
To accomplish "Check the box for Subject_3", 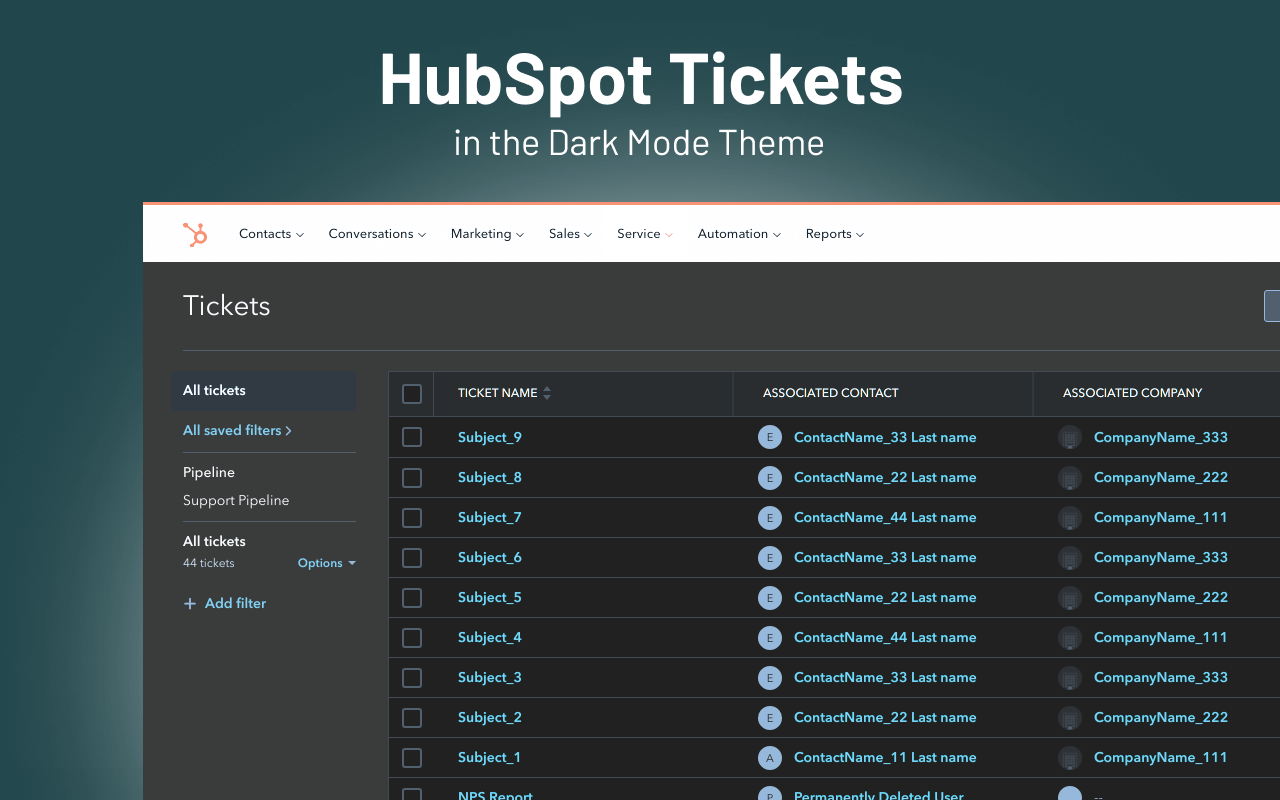I will 412,677.
